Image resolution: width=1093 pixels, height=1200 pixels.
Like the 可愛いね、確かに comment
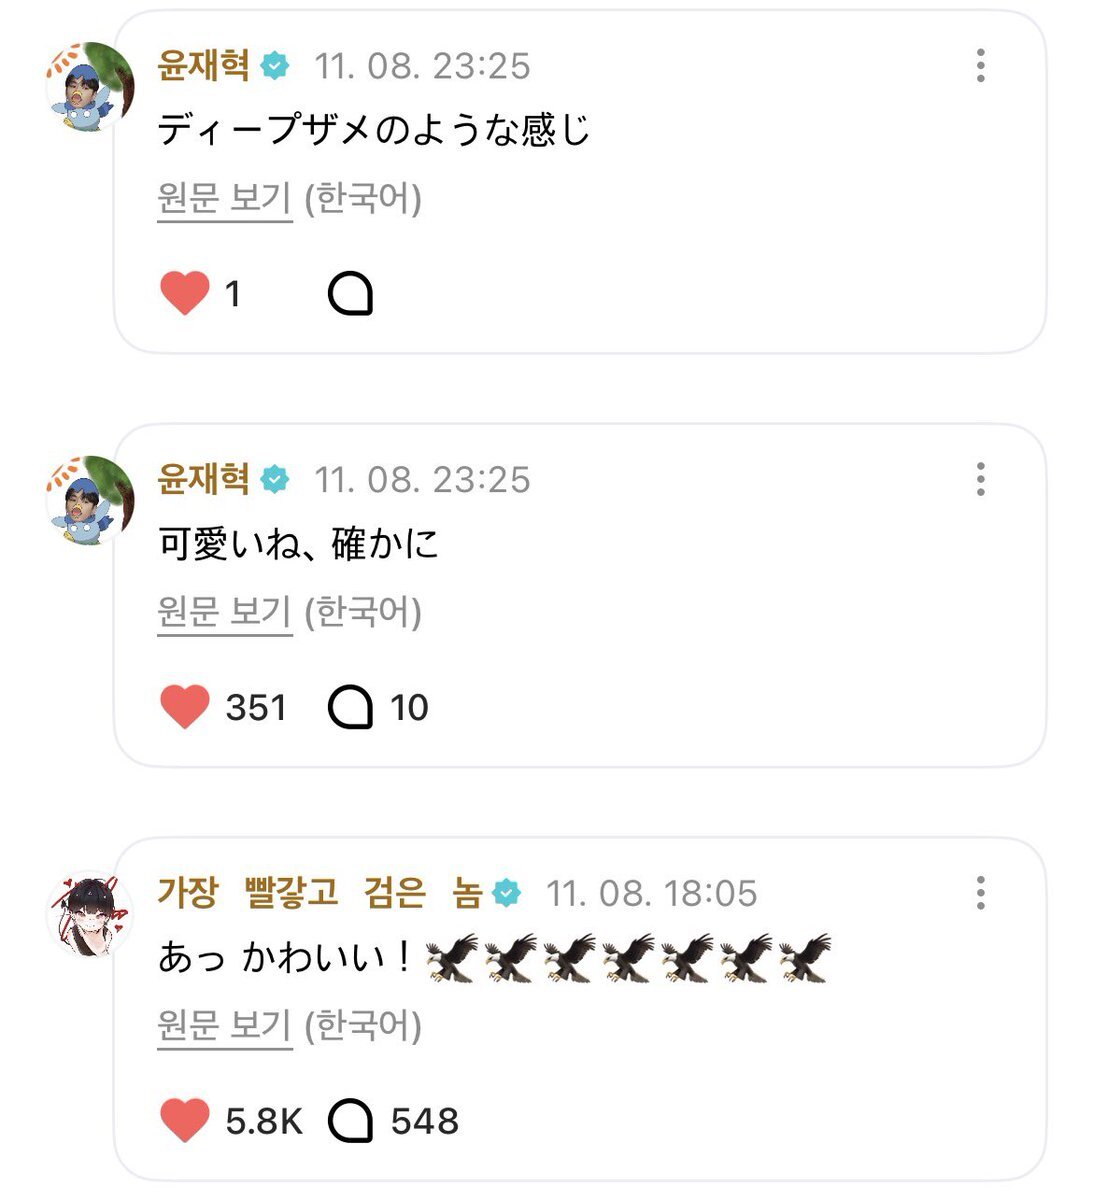coord(185,707)
